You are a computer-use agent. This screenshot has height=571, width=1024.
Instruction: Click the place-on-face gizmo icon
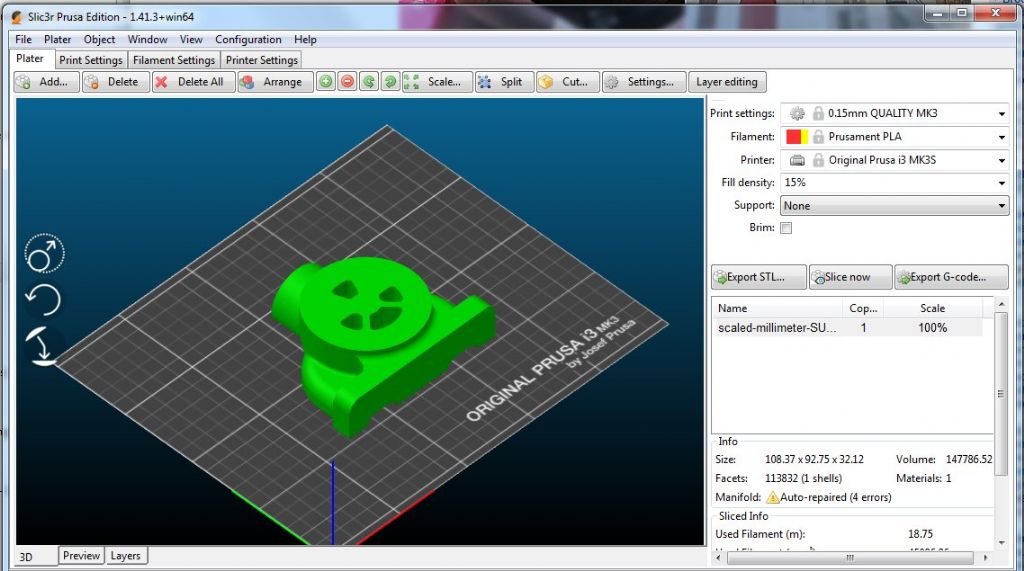click(43, 346)
